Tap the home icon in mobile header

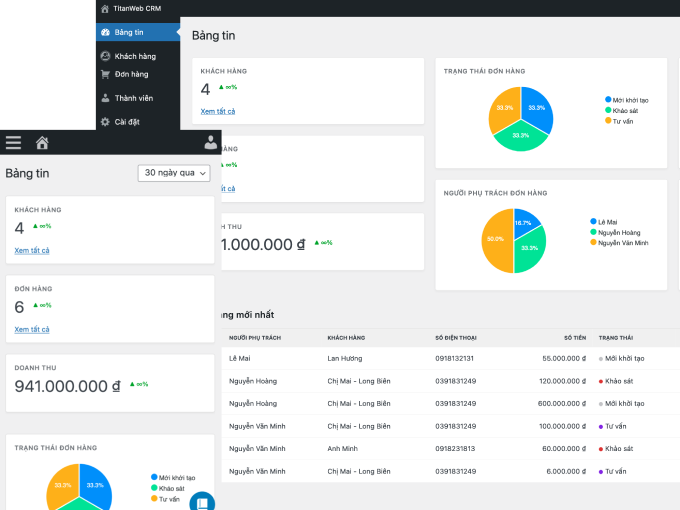(x=42, y=142)
